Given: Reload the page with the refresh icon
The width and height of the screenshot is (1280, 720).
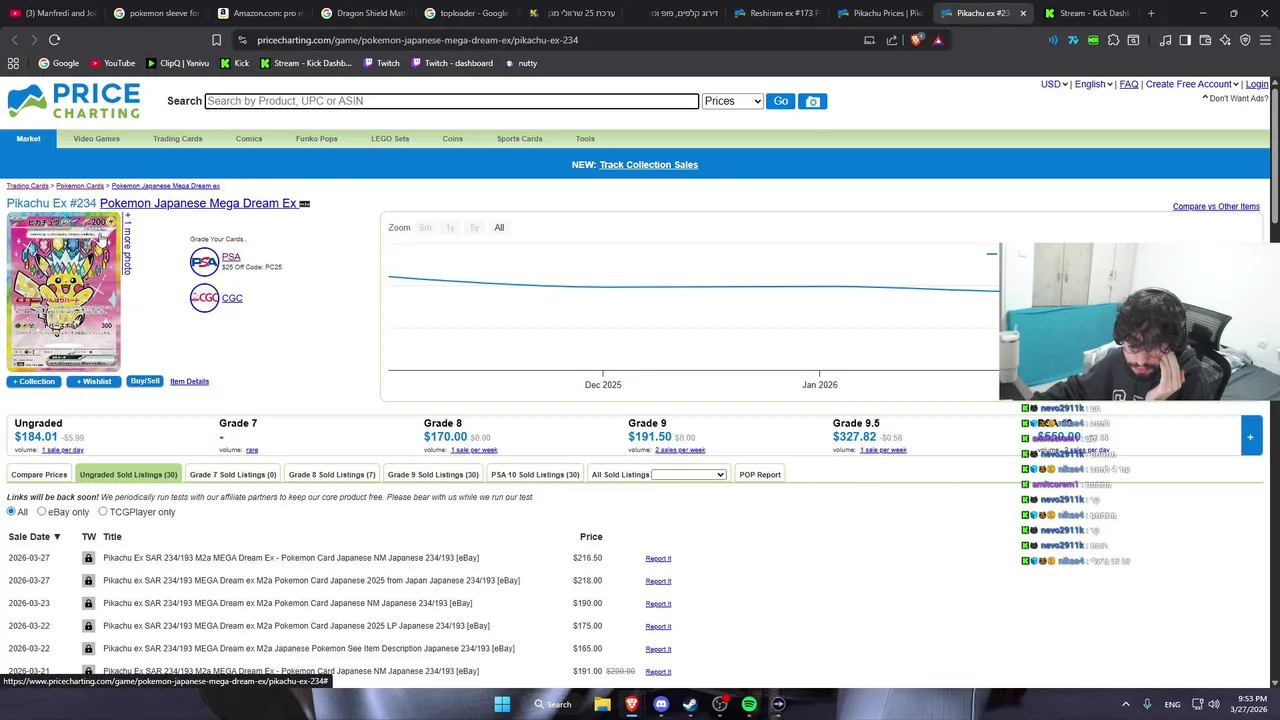Looking at the screenshot, I should (54, 40).
